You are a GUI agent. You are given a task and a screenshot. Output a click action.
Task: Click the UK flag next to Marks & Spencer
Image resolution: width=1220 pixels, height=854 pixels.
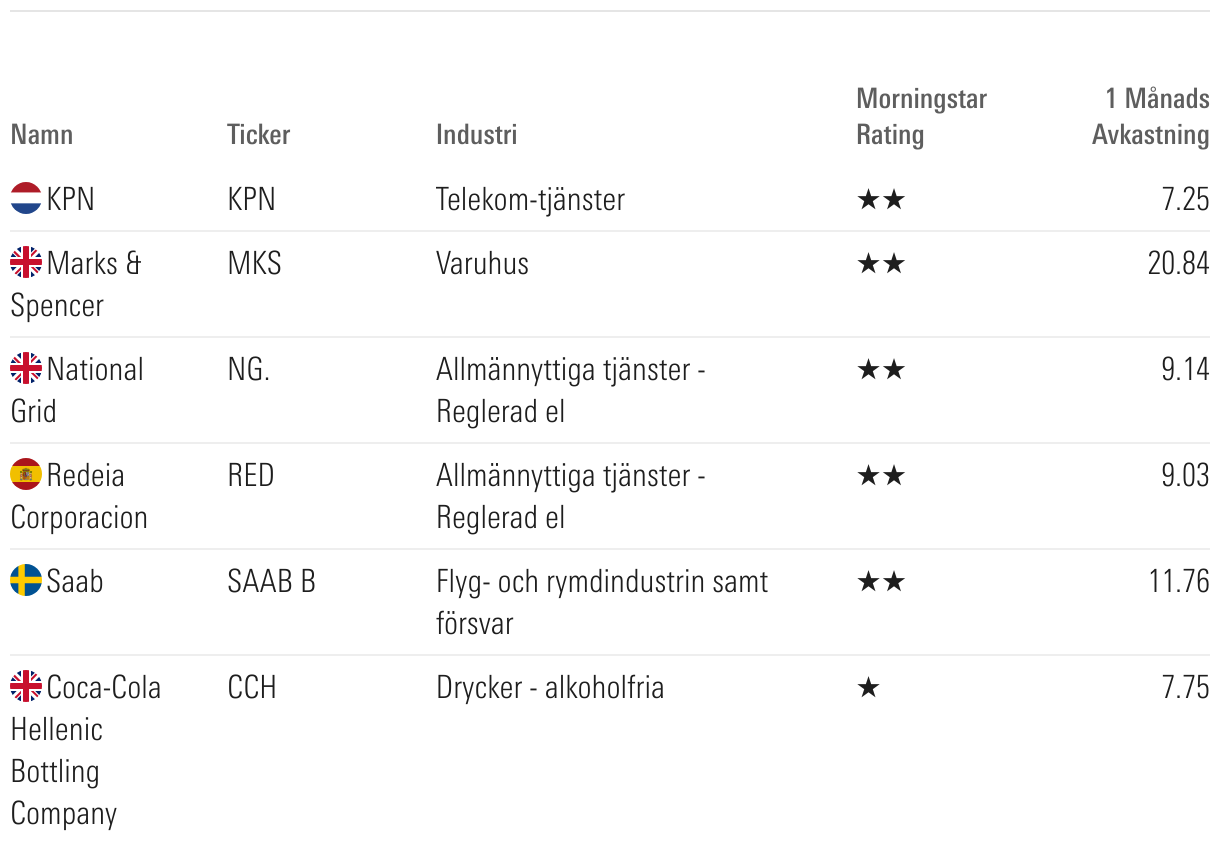[x=26, y=262]
